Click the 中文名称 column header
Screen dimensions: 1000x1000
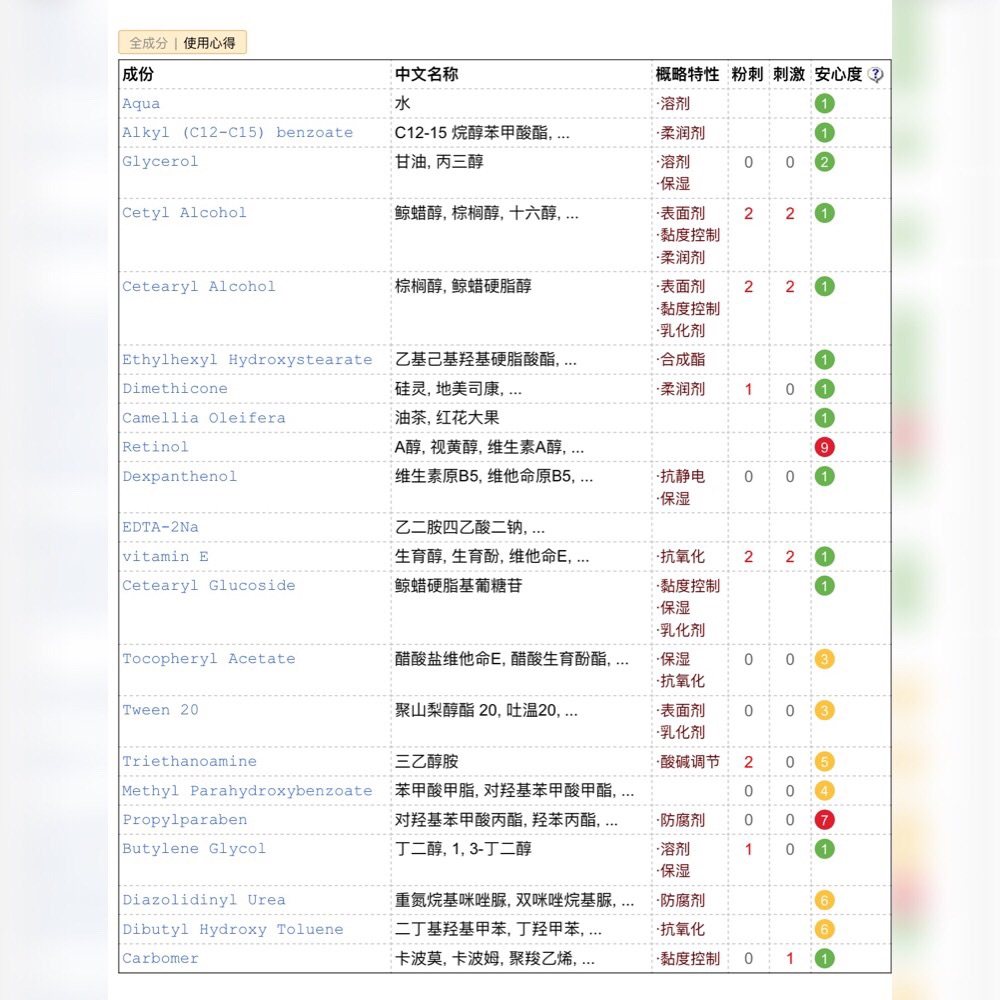[x=426, y=74]
